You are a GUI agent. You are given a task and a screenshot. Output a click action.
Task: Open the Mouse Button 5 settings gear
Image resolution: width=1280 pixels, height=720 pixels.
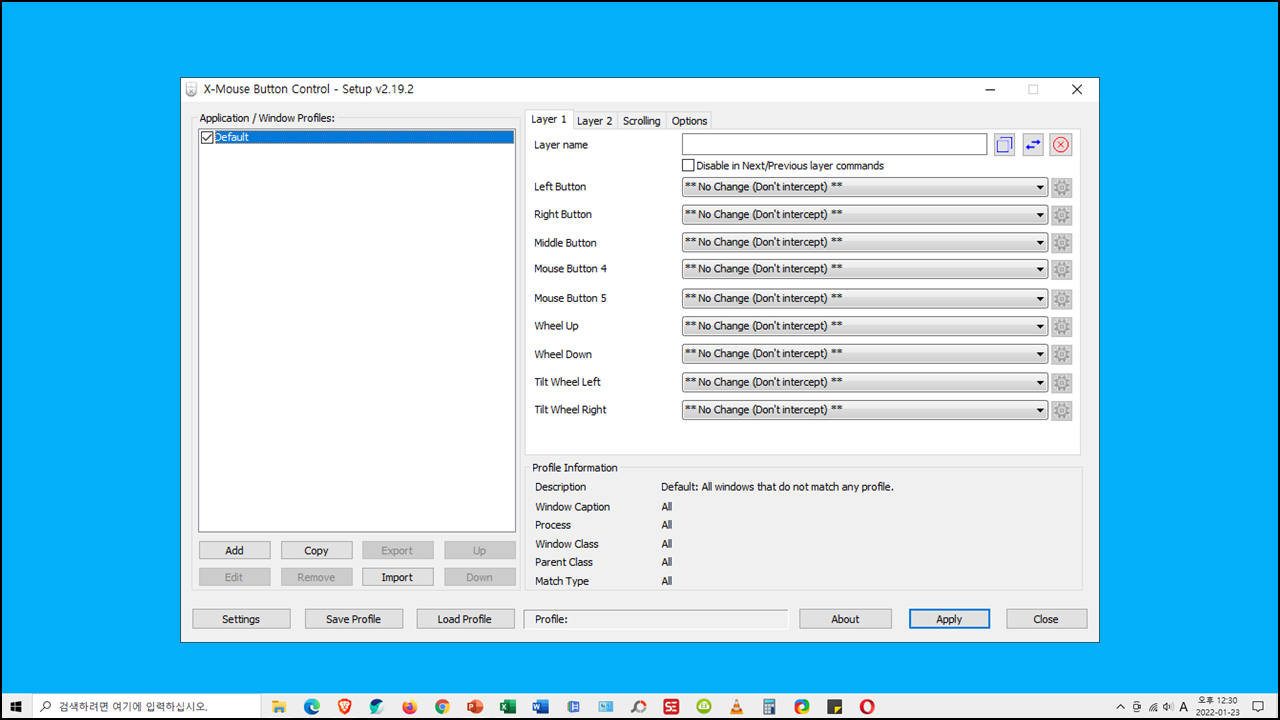click(x=1061, y=299)
